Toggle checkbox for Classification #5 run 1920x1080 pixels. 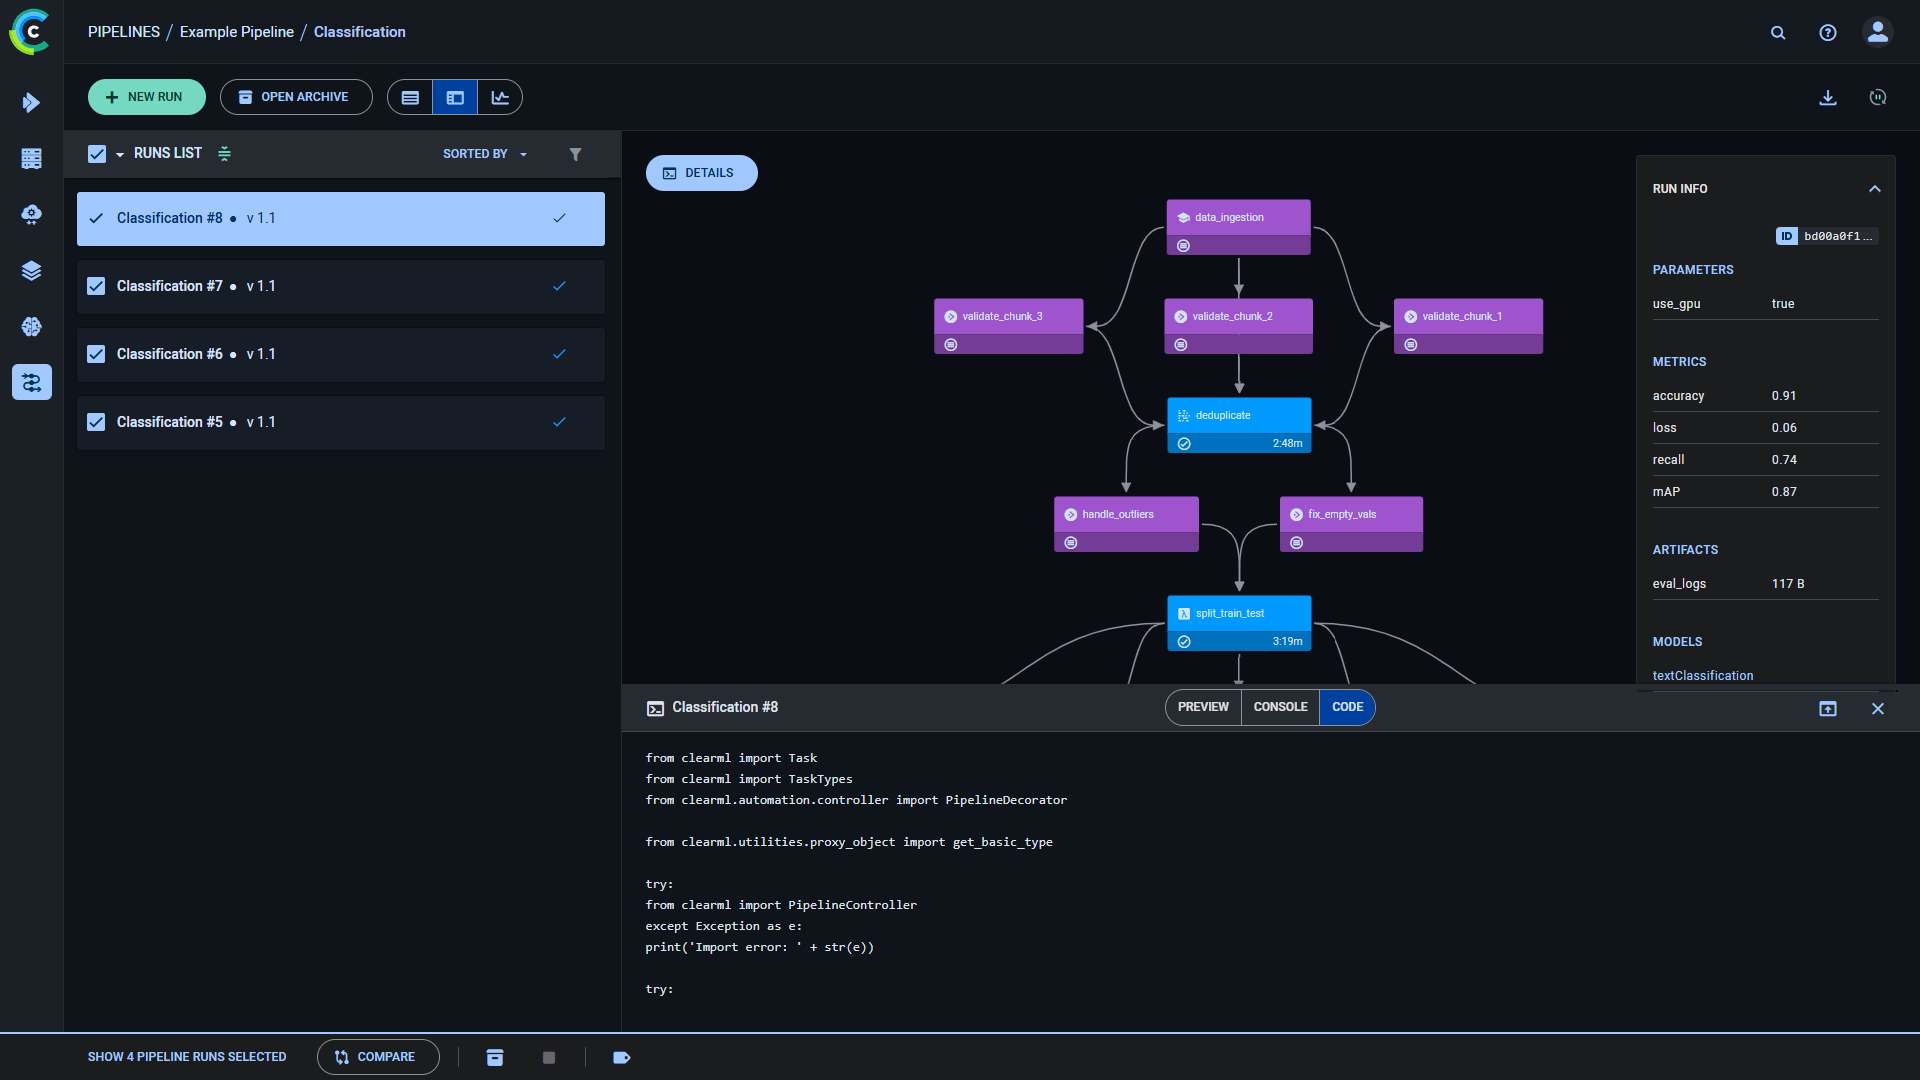pos(96,422)
